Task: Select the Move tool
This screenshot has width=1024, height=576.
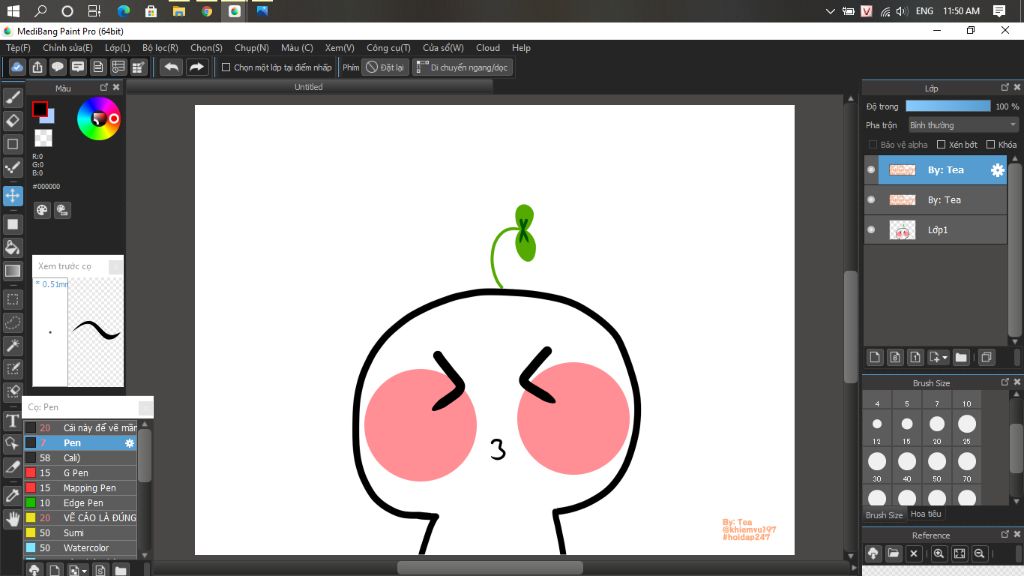Action: click(x=12, y=196)
